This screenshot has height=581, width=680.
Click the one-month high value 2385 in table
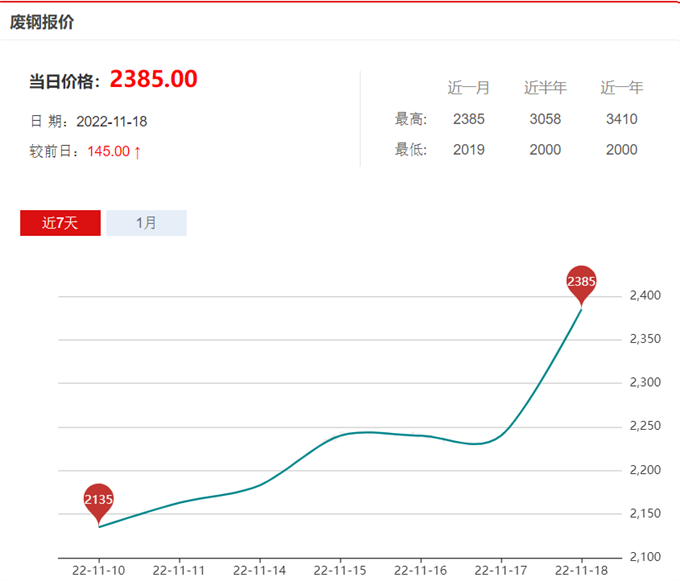click(469, 119)
